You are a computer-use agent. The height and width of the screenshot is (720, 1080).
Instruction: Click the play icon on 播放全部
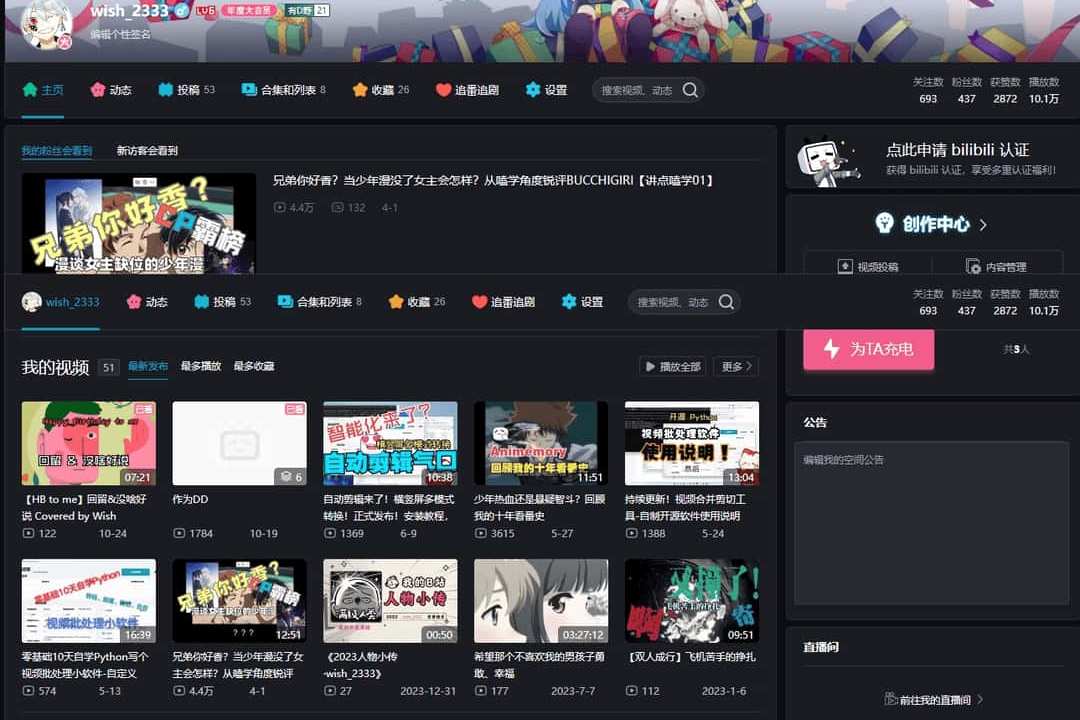point(651,367)
